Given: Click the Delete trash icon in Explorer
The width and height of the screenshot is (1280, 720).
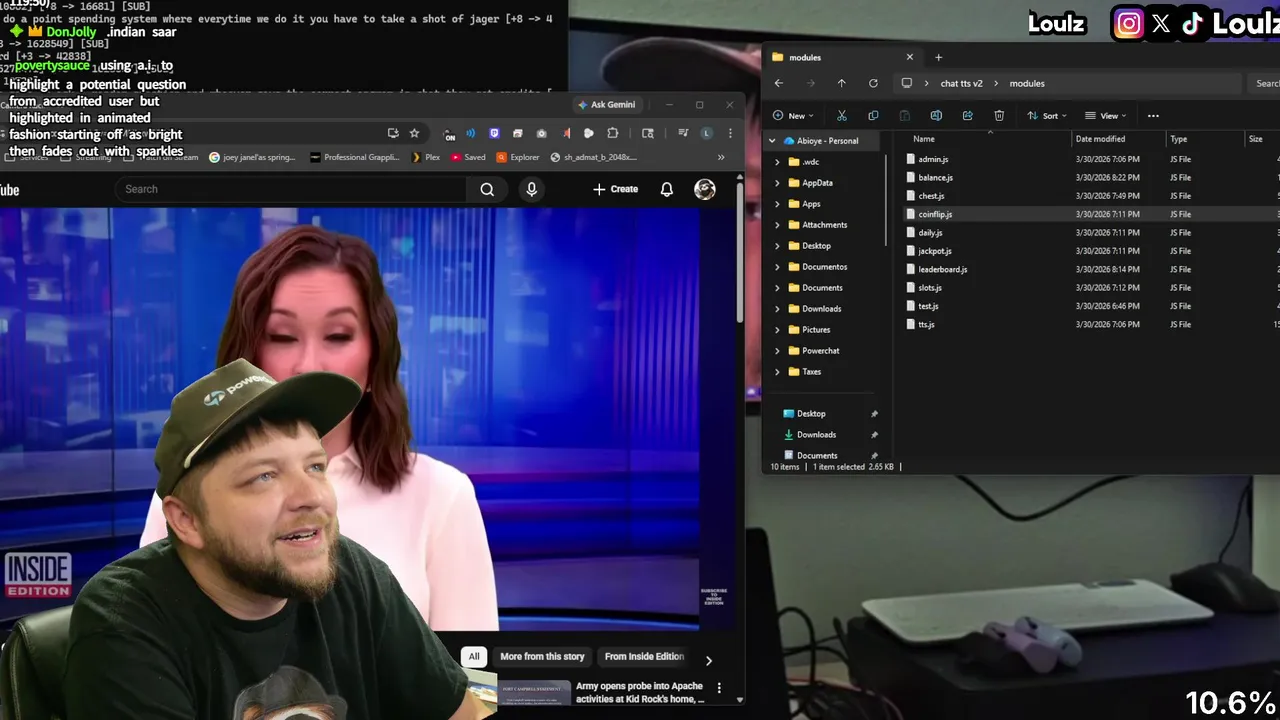Looking at the screenshot, I should coord(999,116).
